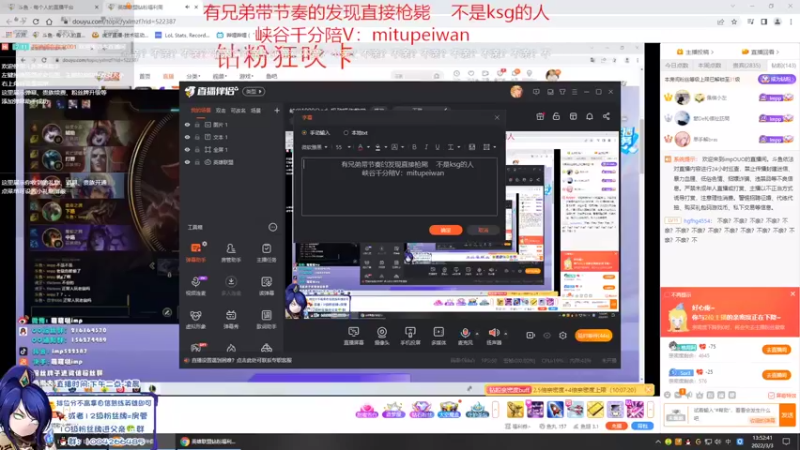Screen dimensions: 800x450
Task: Hide the 英雄联盟 source with its eye
Action: [x=187, y=162]
